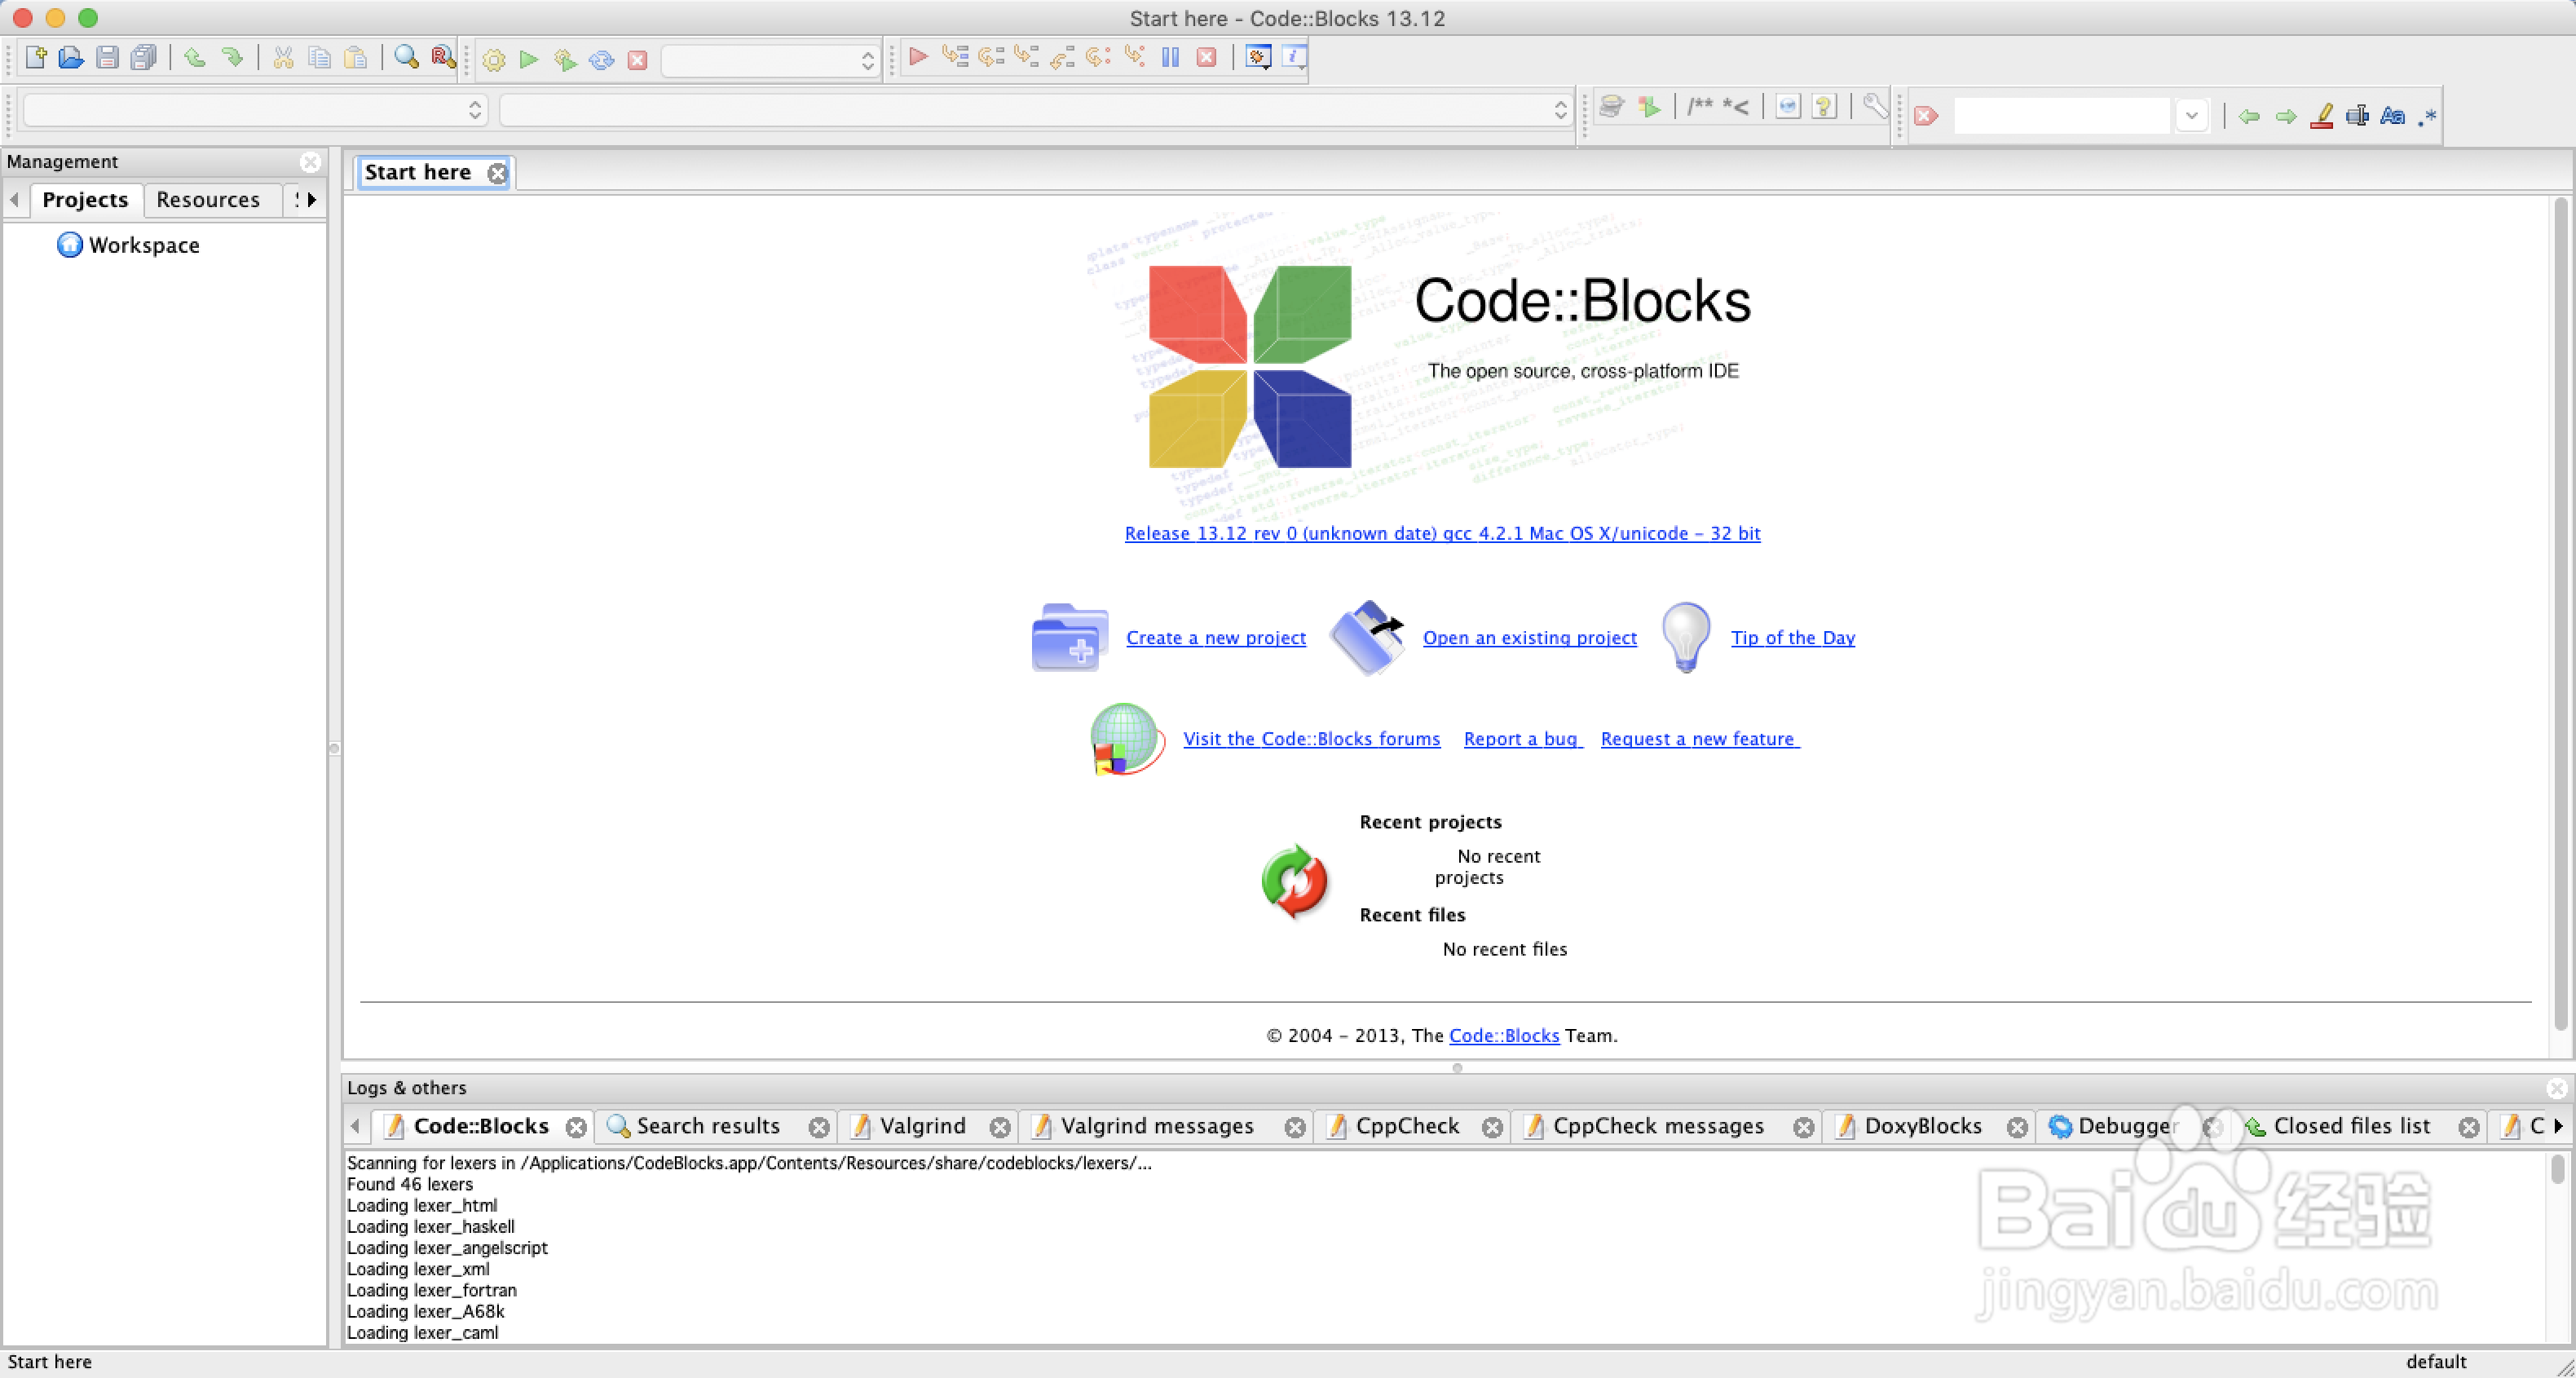Expand incremental search history dropdown
Screen dimensions: 2576x1378
click(2192, 116)
